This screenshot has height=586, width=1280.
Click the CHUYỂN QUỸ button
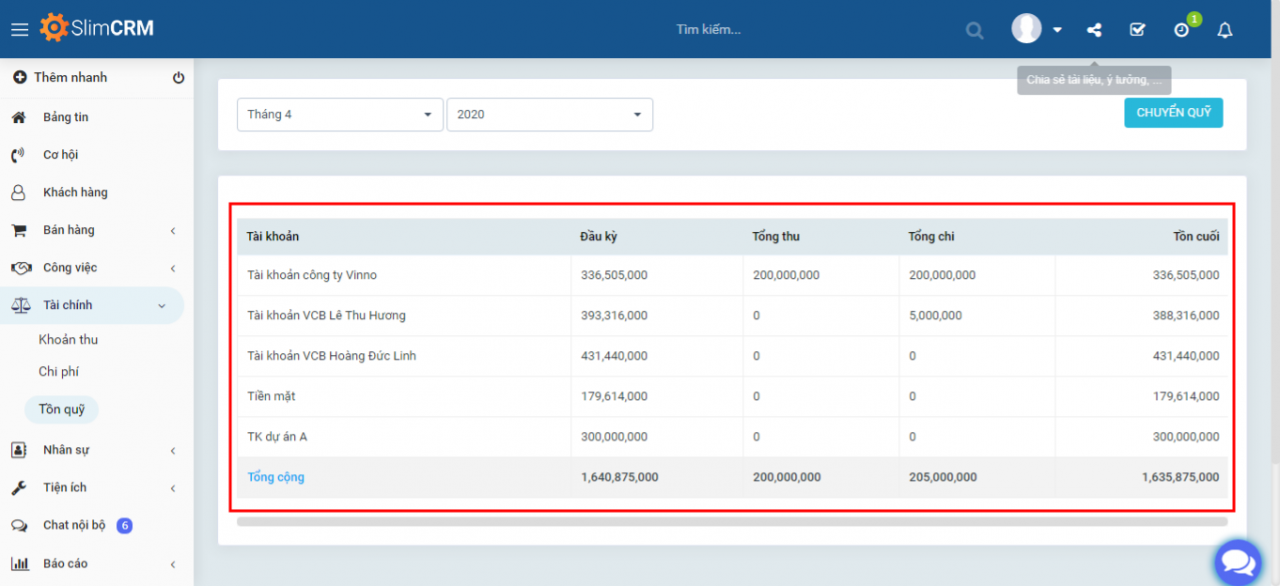pyautogui.click(x=1173, y=112)
